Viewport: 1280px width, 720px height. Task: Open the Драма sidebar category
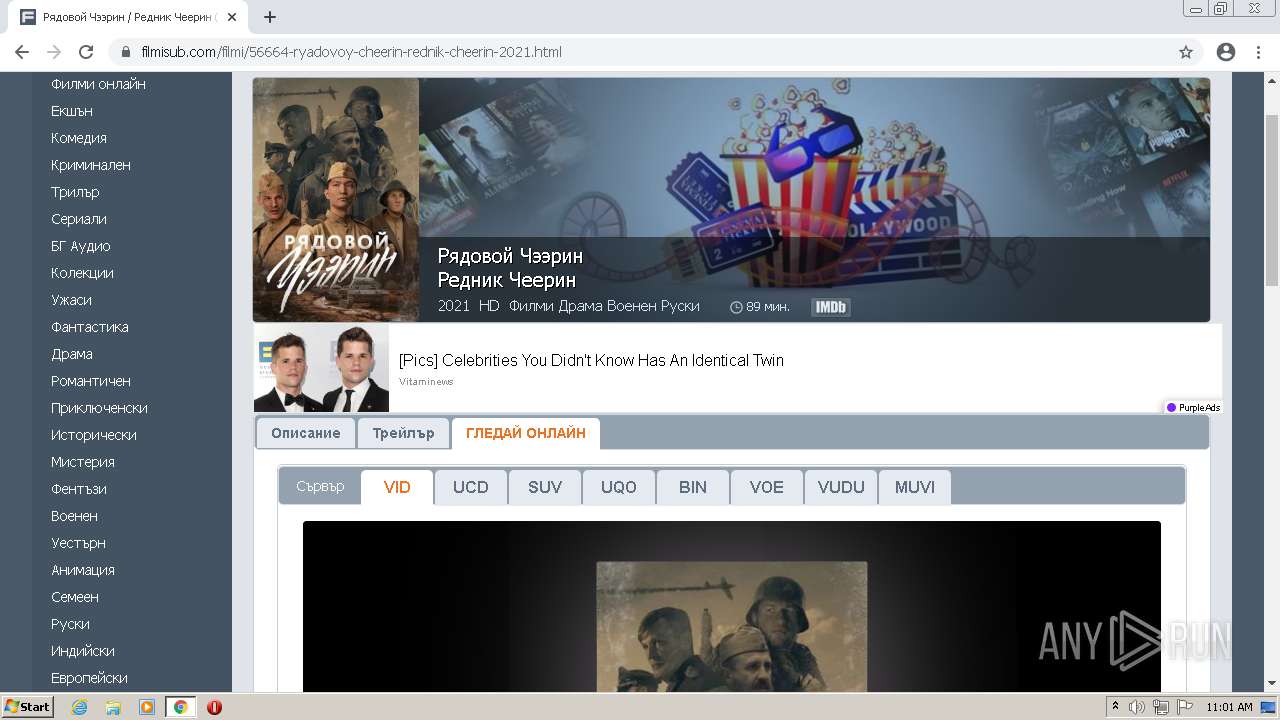72,354
